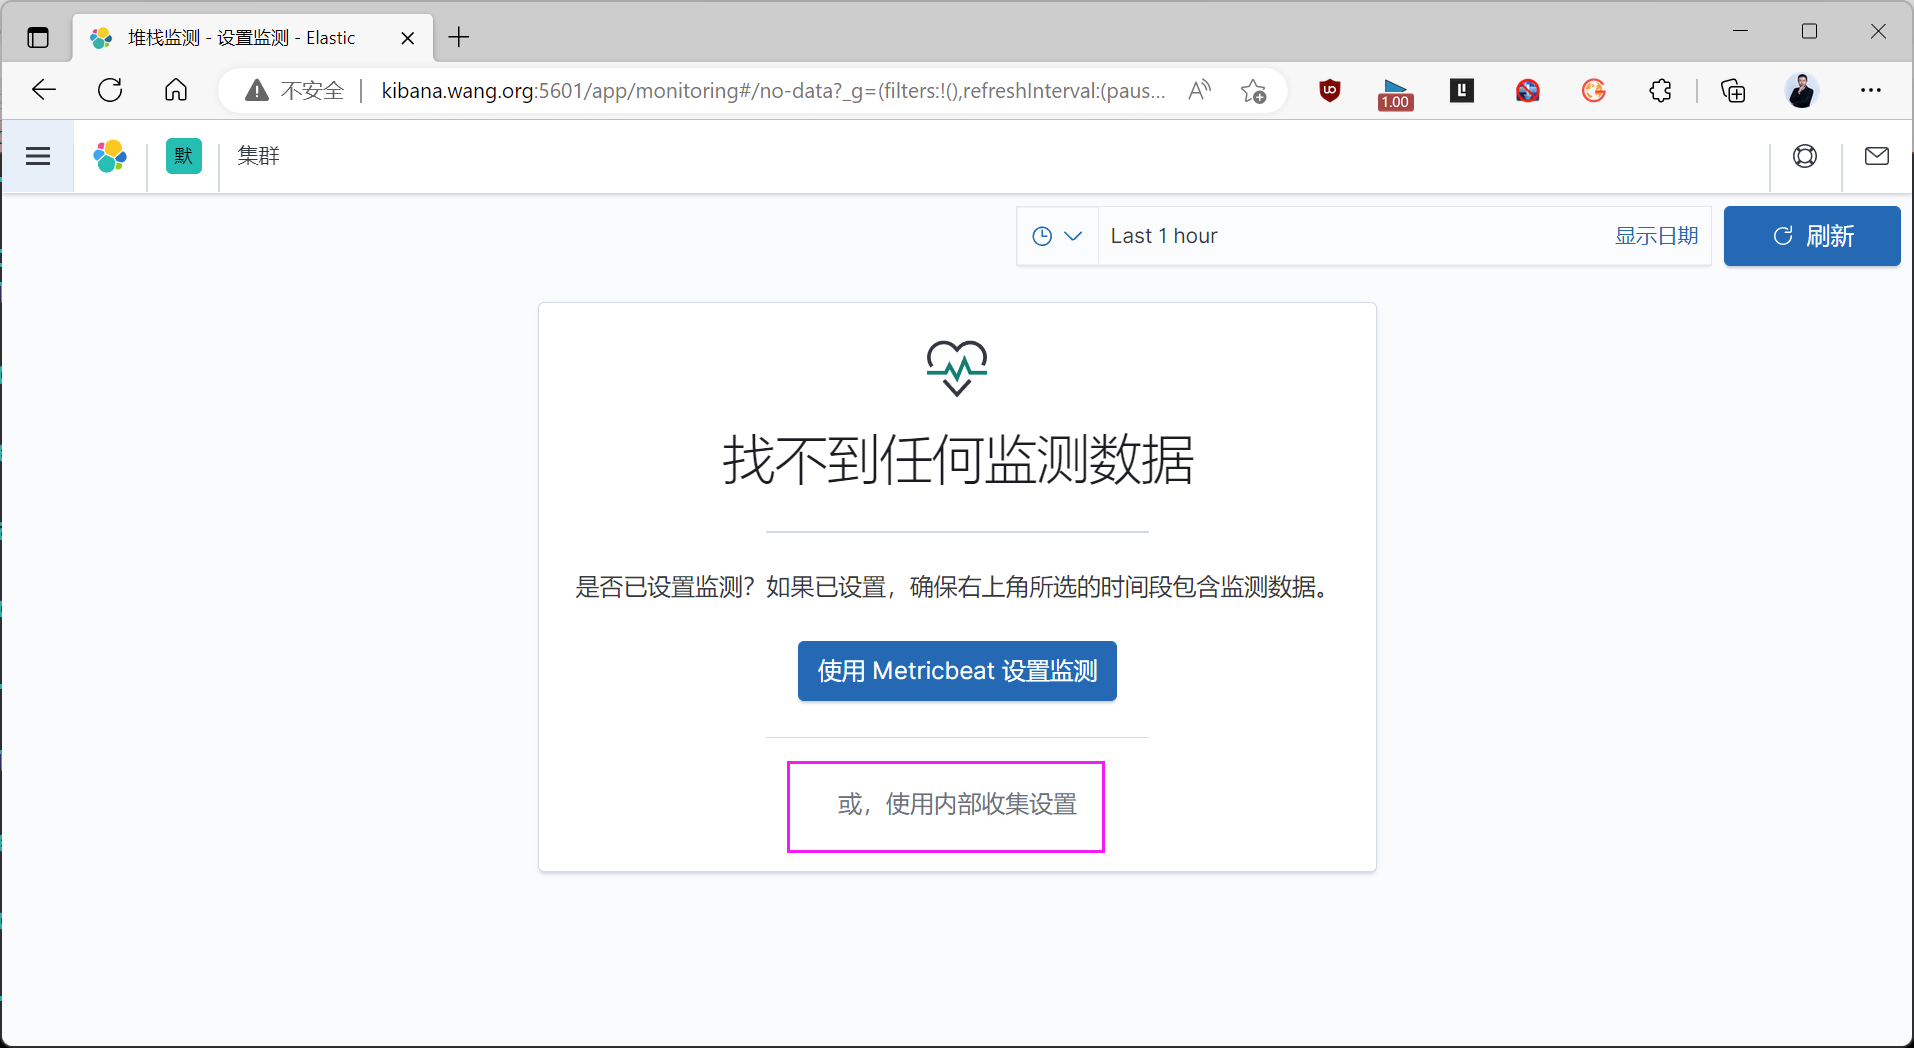Click the 集群 breadcrumb
Screen dimensions: 1914x1048
point(259,156)
